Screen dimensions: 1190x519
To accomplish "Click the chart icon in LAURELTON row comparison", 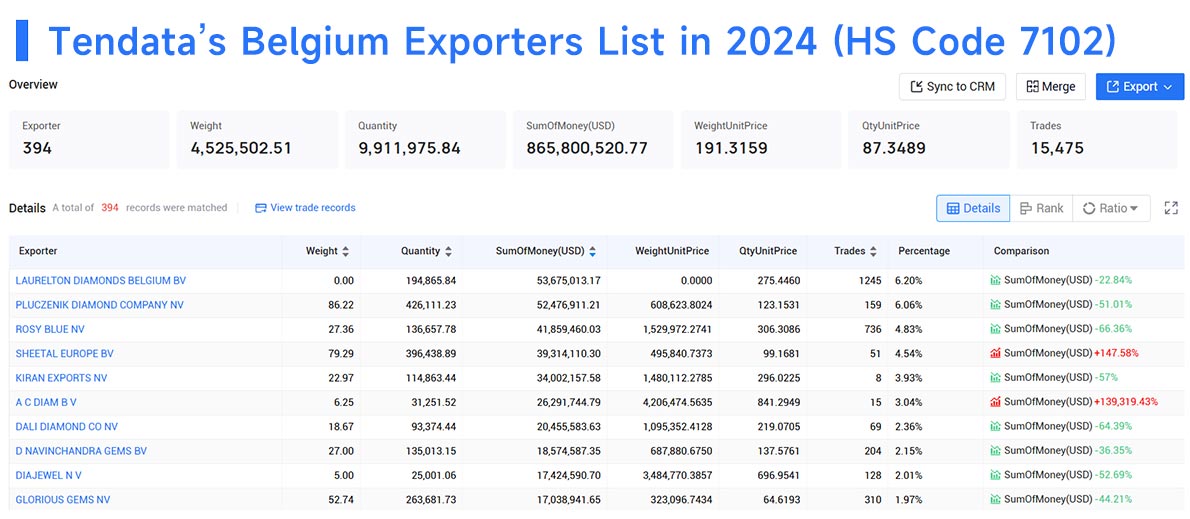I will click(x=996, y=281).
